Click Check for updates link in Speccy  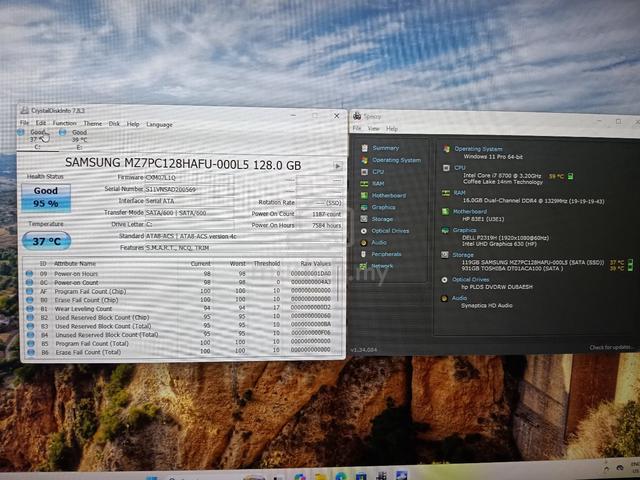[611, 347]
